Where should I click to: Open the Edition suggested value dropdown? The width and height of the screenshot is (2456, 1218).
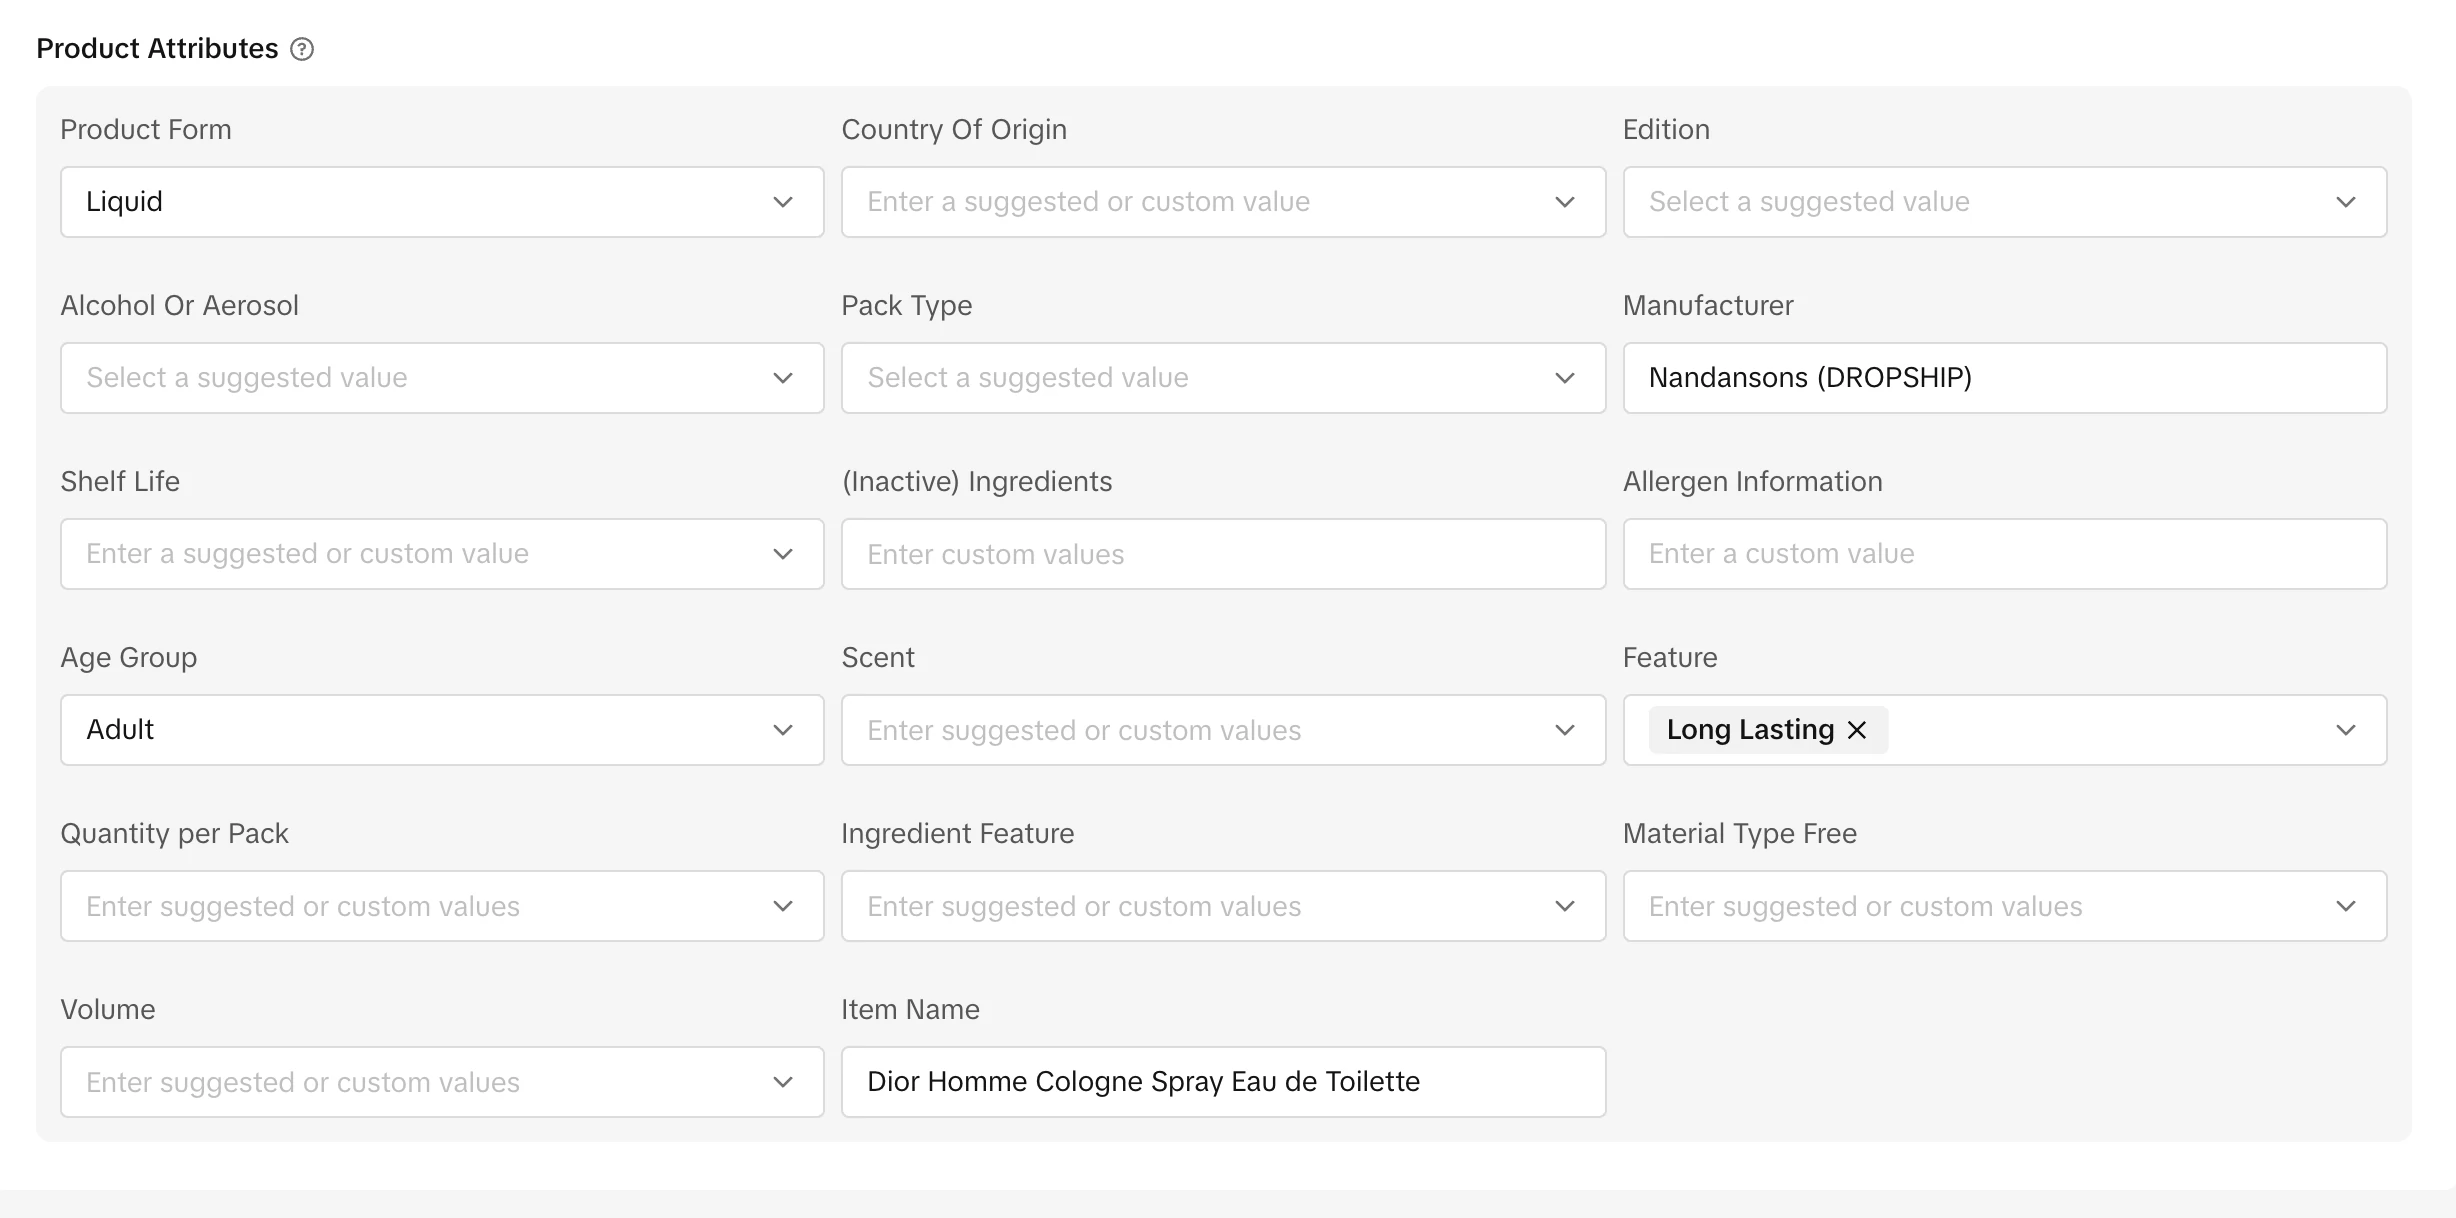[2004, 202]
